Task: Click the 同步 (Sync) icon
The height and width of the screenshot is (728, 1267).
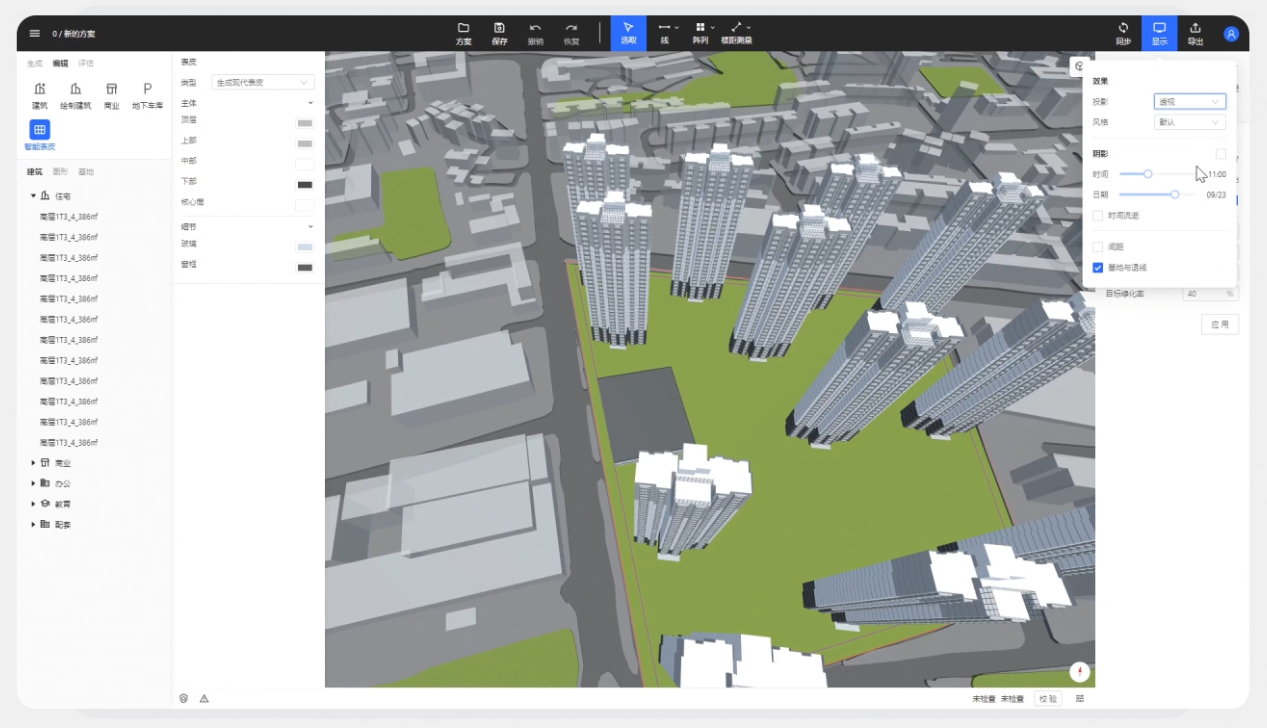Action: [1123, 29]
